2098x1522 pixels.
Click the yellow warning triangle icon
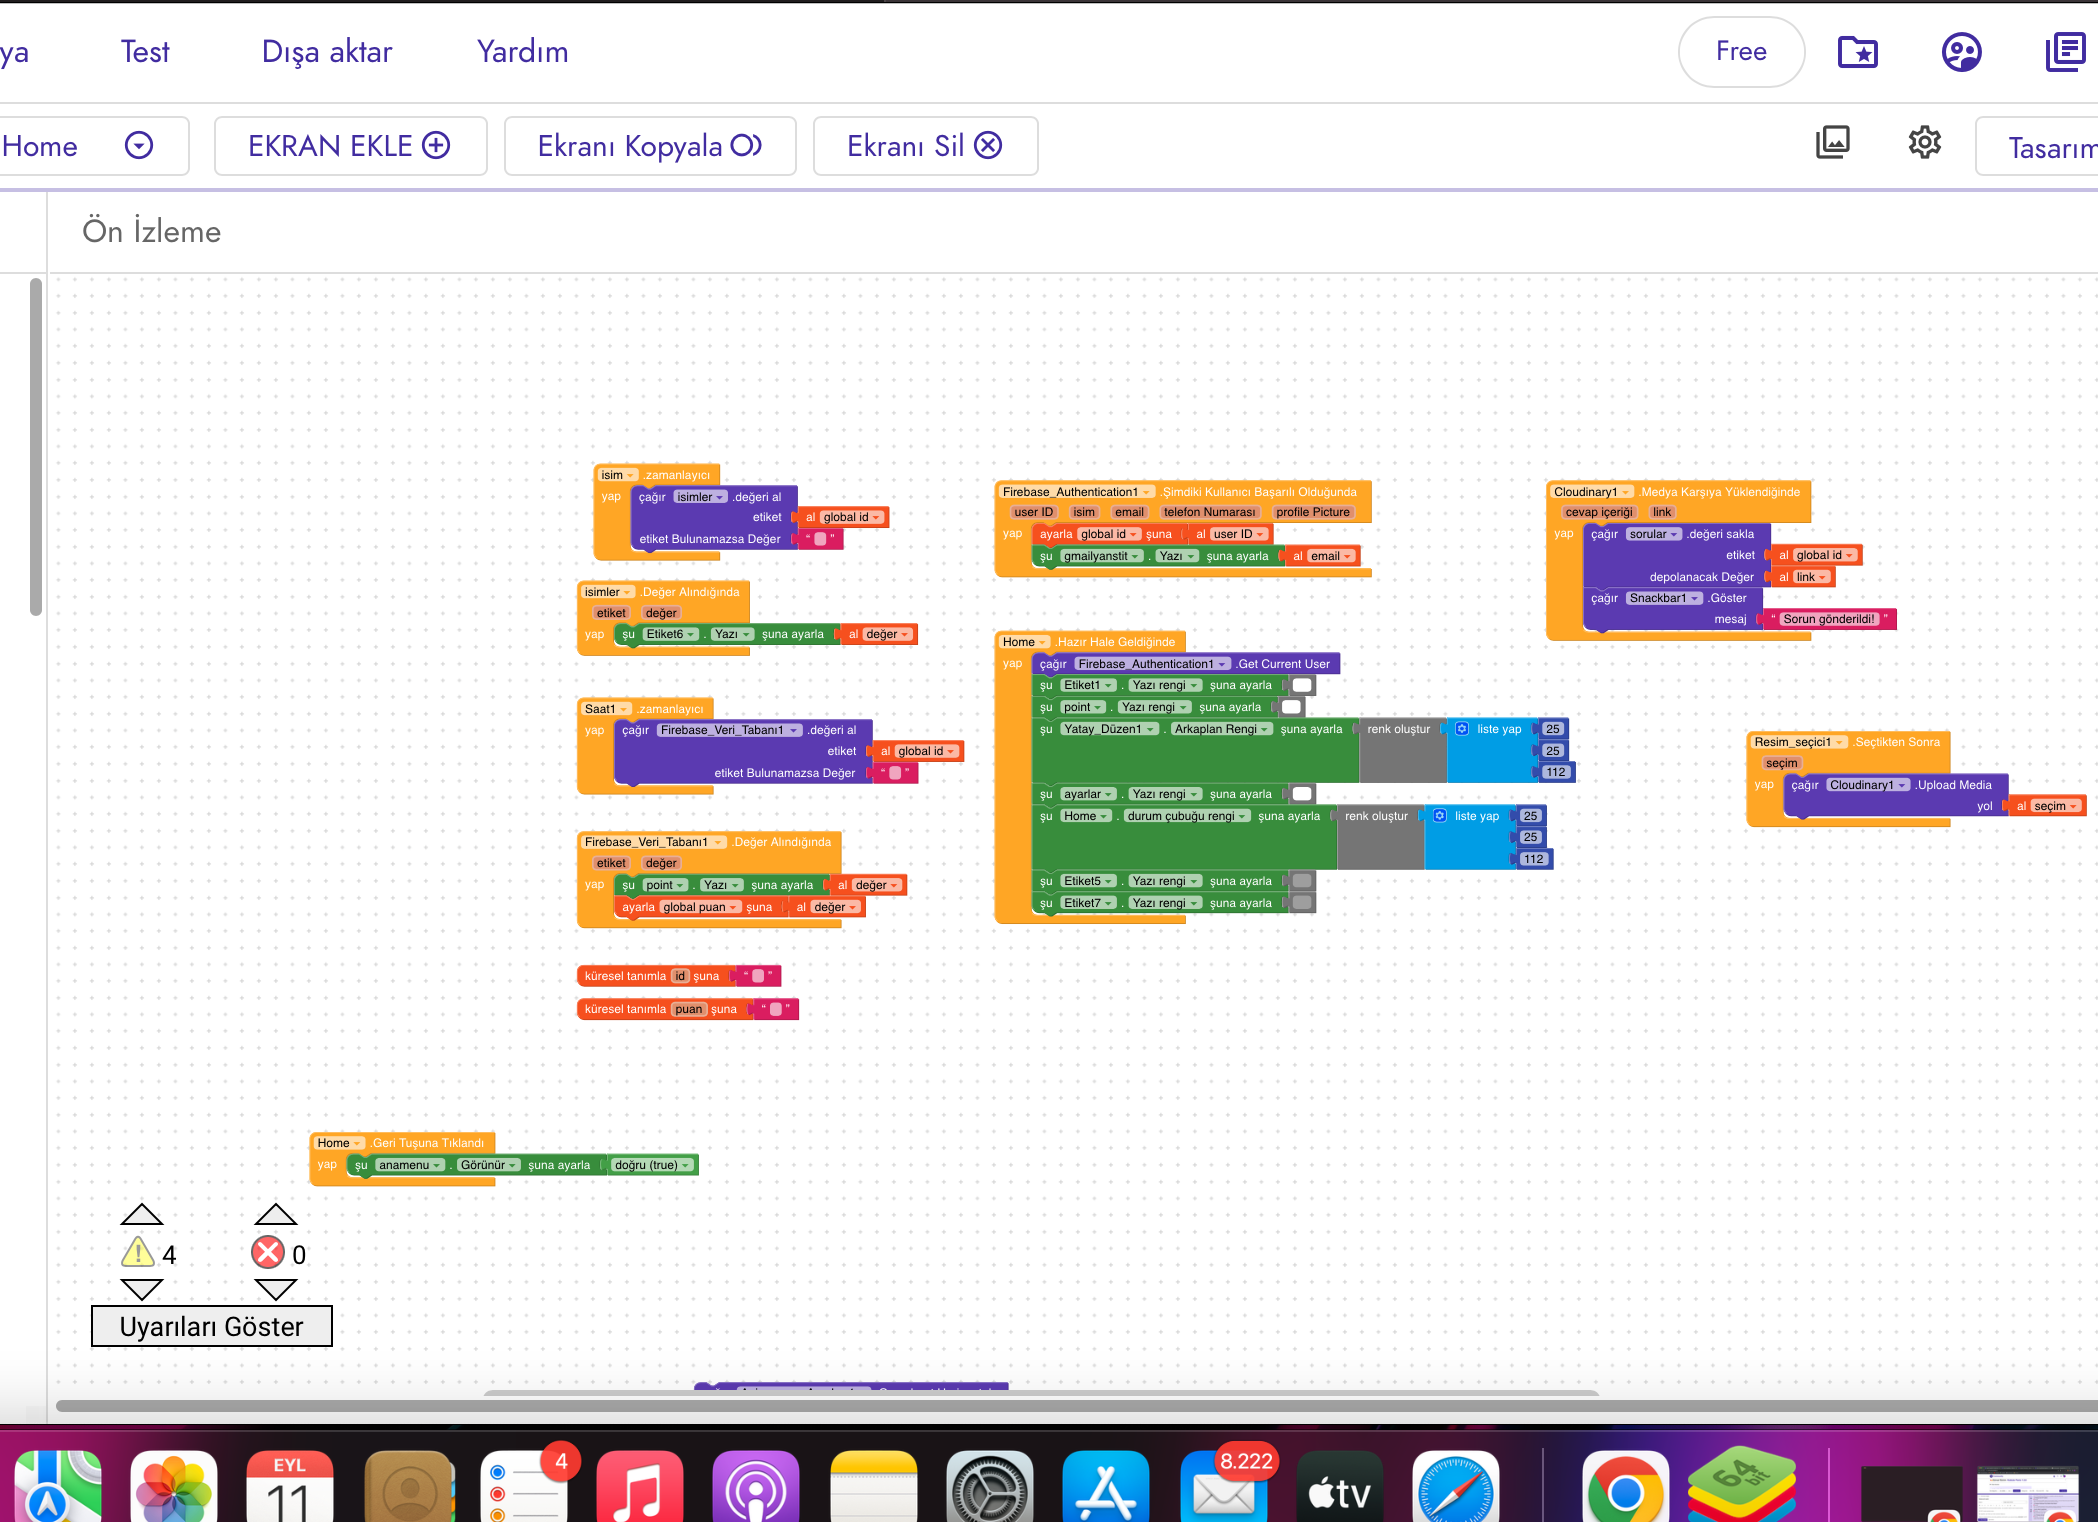pyautogui.click(x=138, y=1253)
